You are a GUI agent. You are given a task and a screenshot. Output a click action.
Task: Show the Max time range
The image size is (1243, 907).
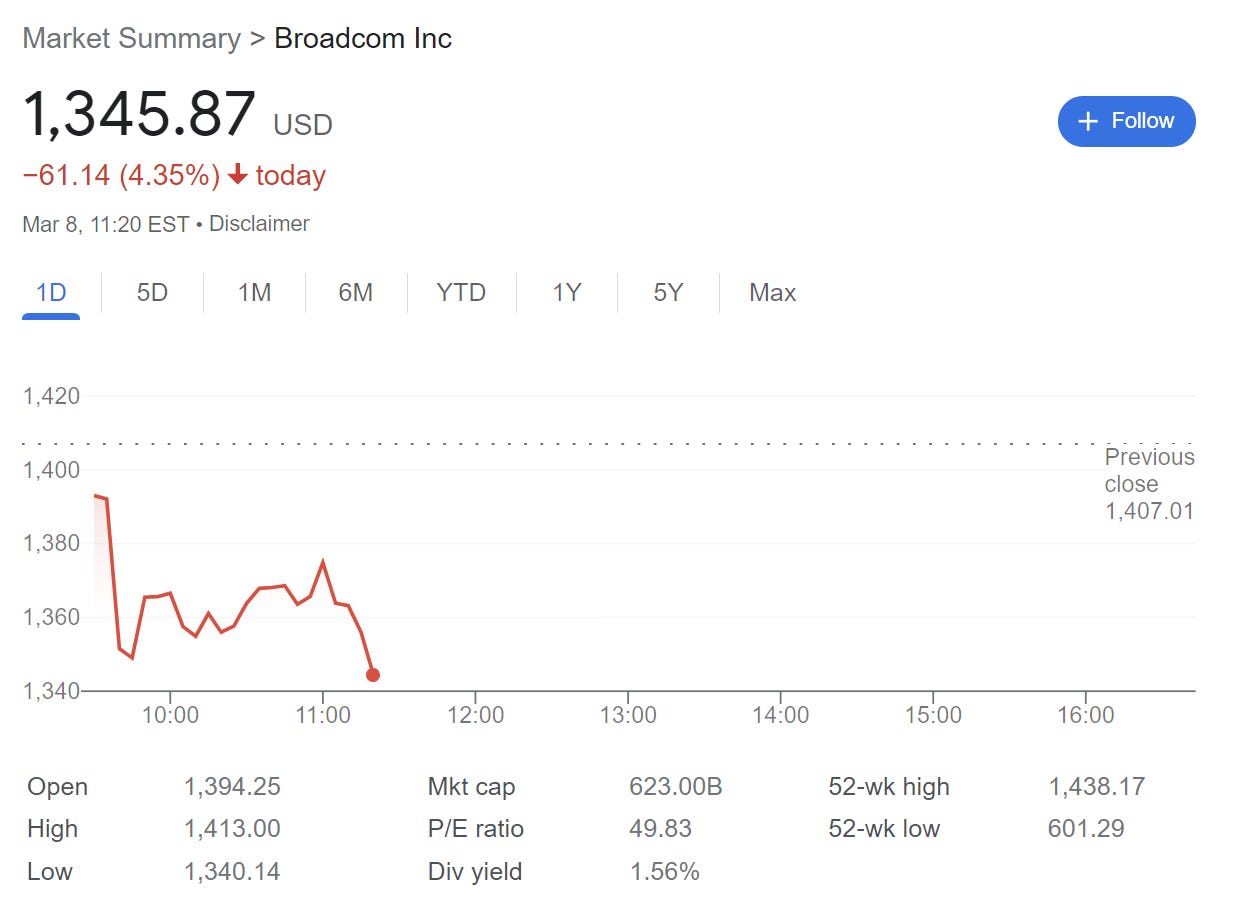pos(772,293)
